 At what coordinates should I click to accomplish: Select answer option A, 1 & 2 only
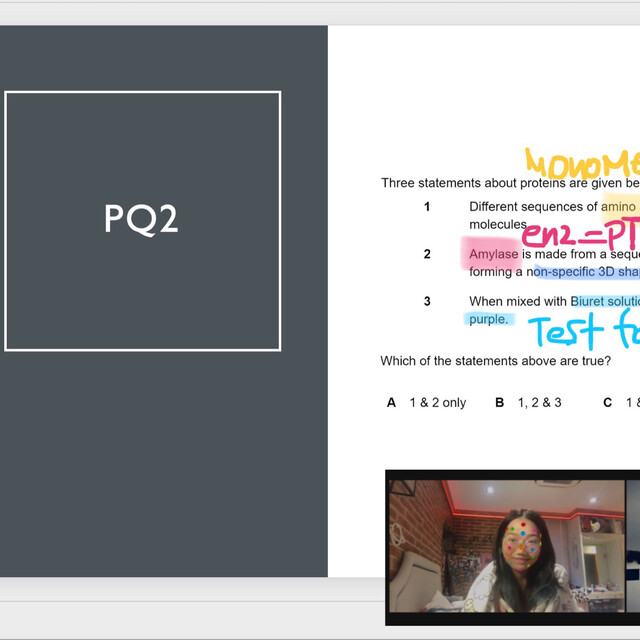(427, 403)
